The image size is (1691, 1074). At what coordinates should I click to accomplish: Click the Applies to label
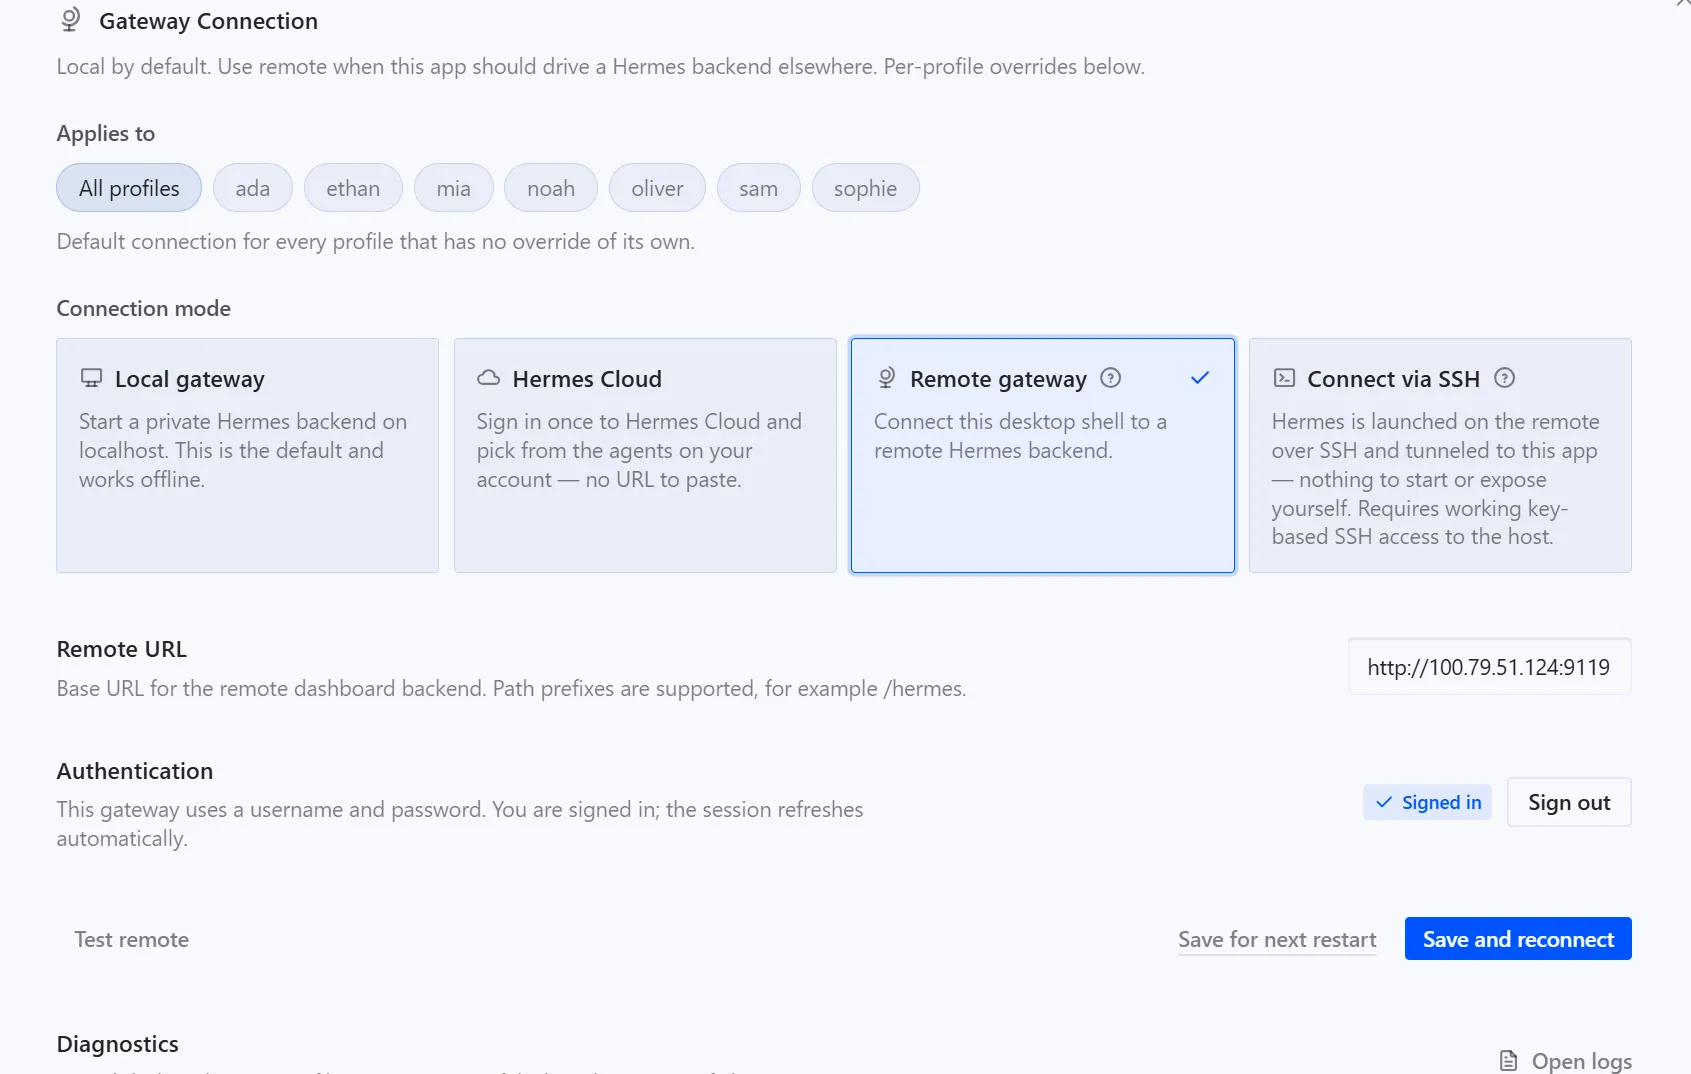[x=106, y=133]
